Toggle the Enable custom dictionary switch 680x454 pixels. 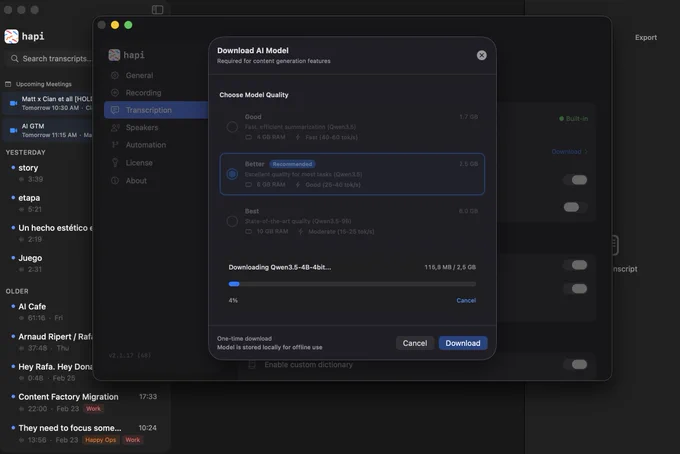pyautogui.click(x=575, y=365)
